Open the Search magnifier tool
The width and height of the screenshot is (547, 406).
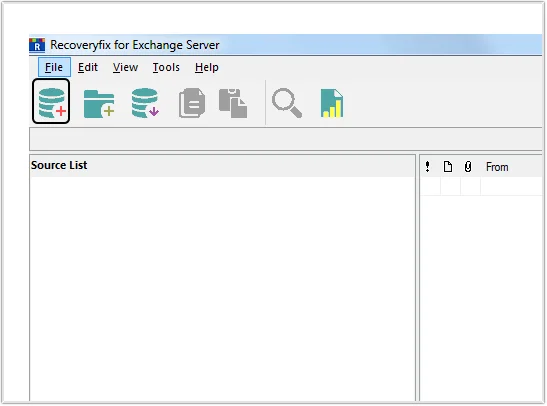pos(287,103)
